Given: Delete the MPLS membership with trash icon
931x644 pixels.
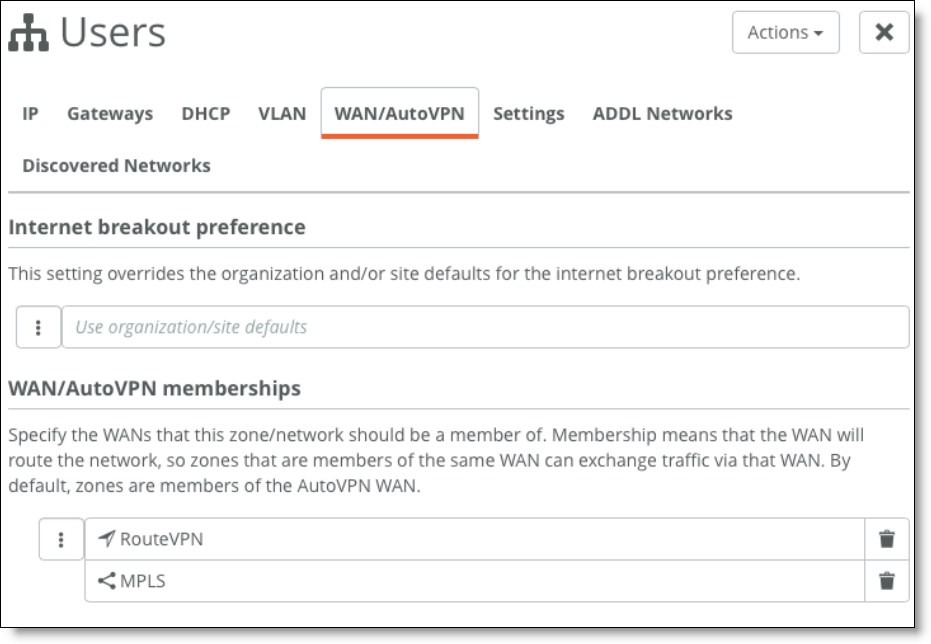Looking at the screenshot, I should [886, 580].
